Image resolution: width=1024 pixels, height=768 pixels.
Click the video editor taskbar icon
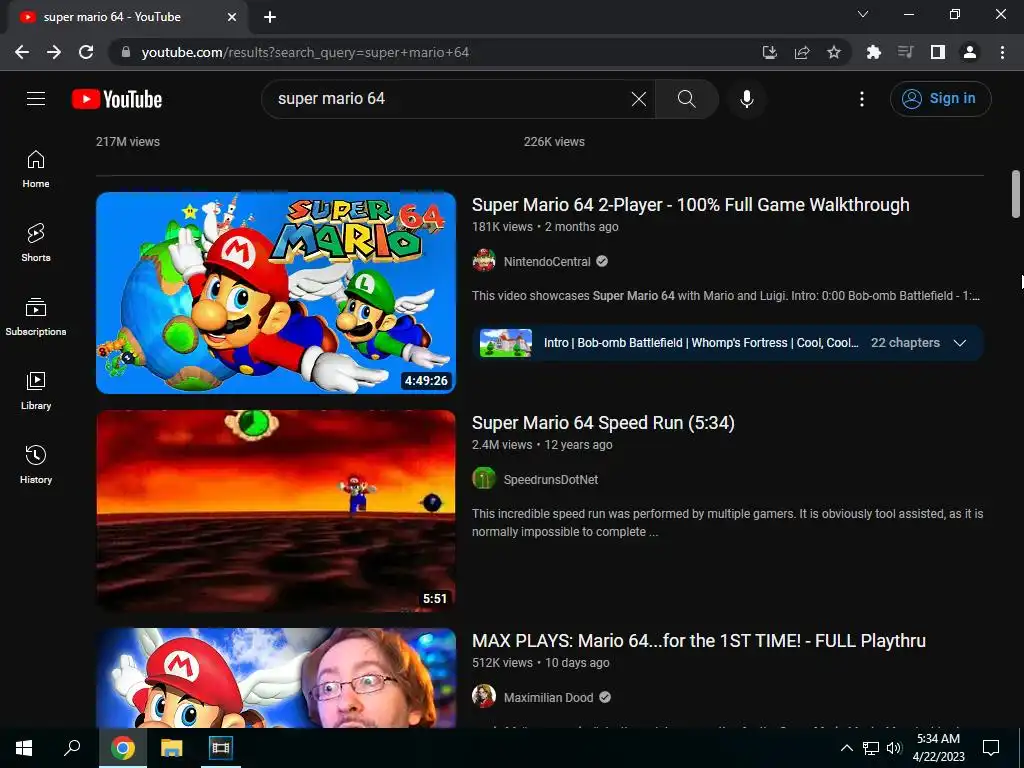tap(221, 748)
